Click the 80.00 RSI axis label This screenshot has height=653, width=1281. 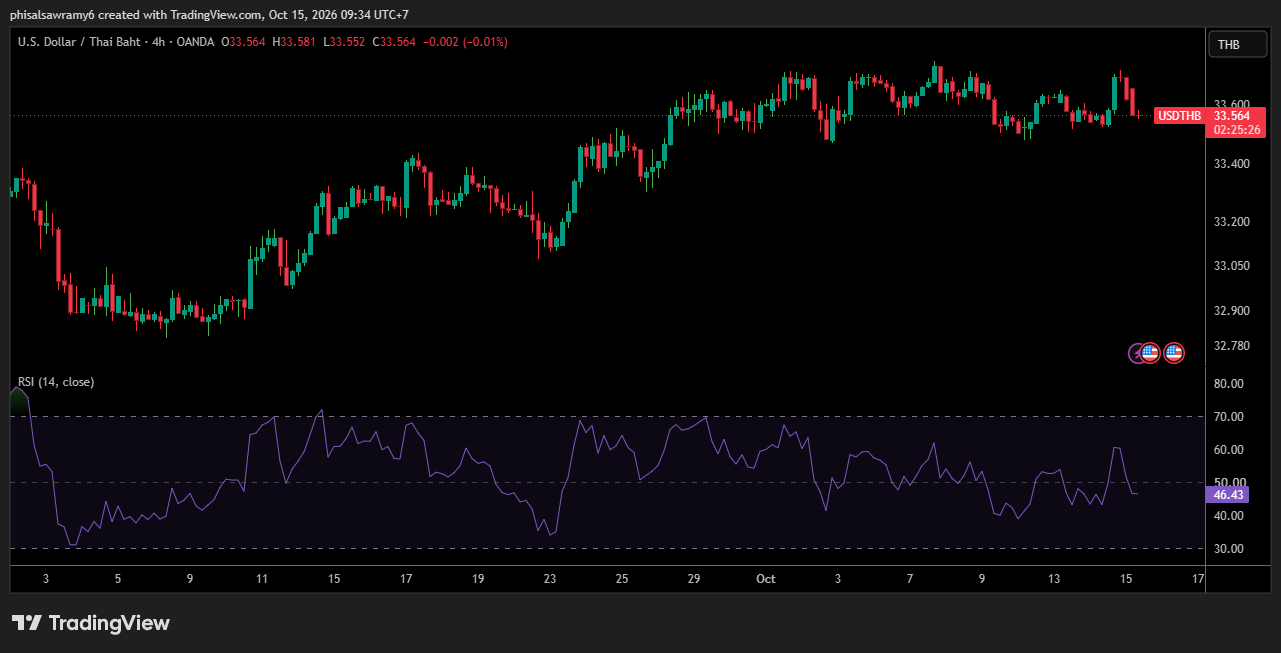pos(1228,383)
